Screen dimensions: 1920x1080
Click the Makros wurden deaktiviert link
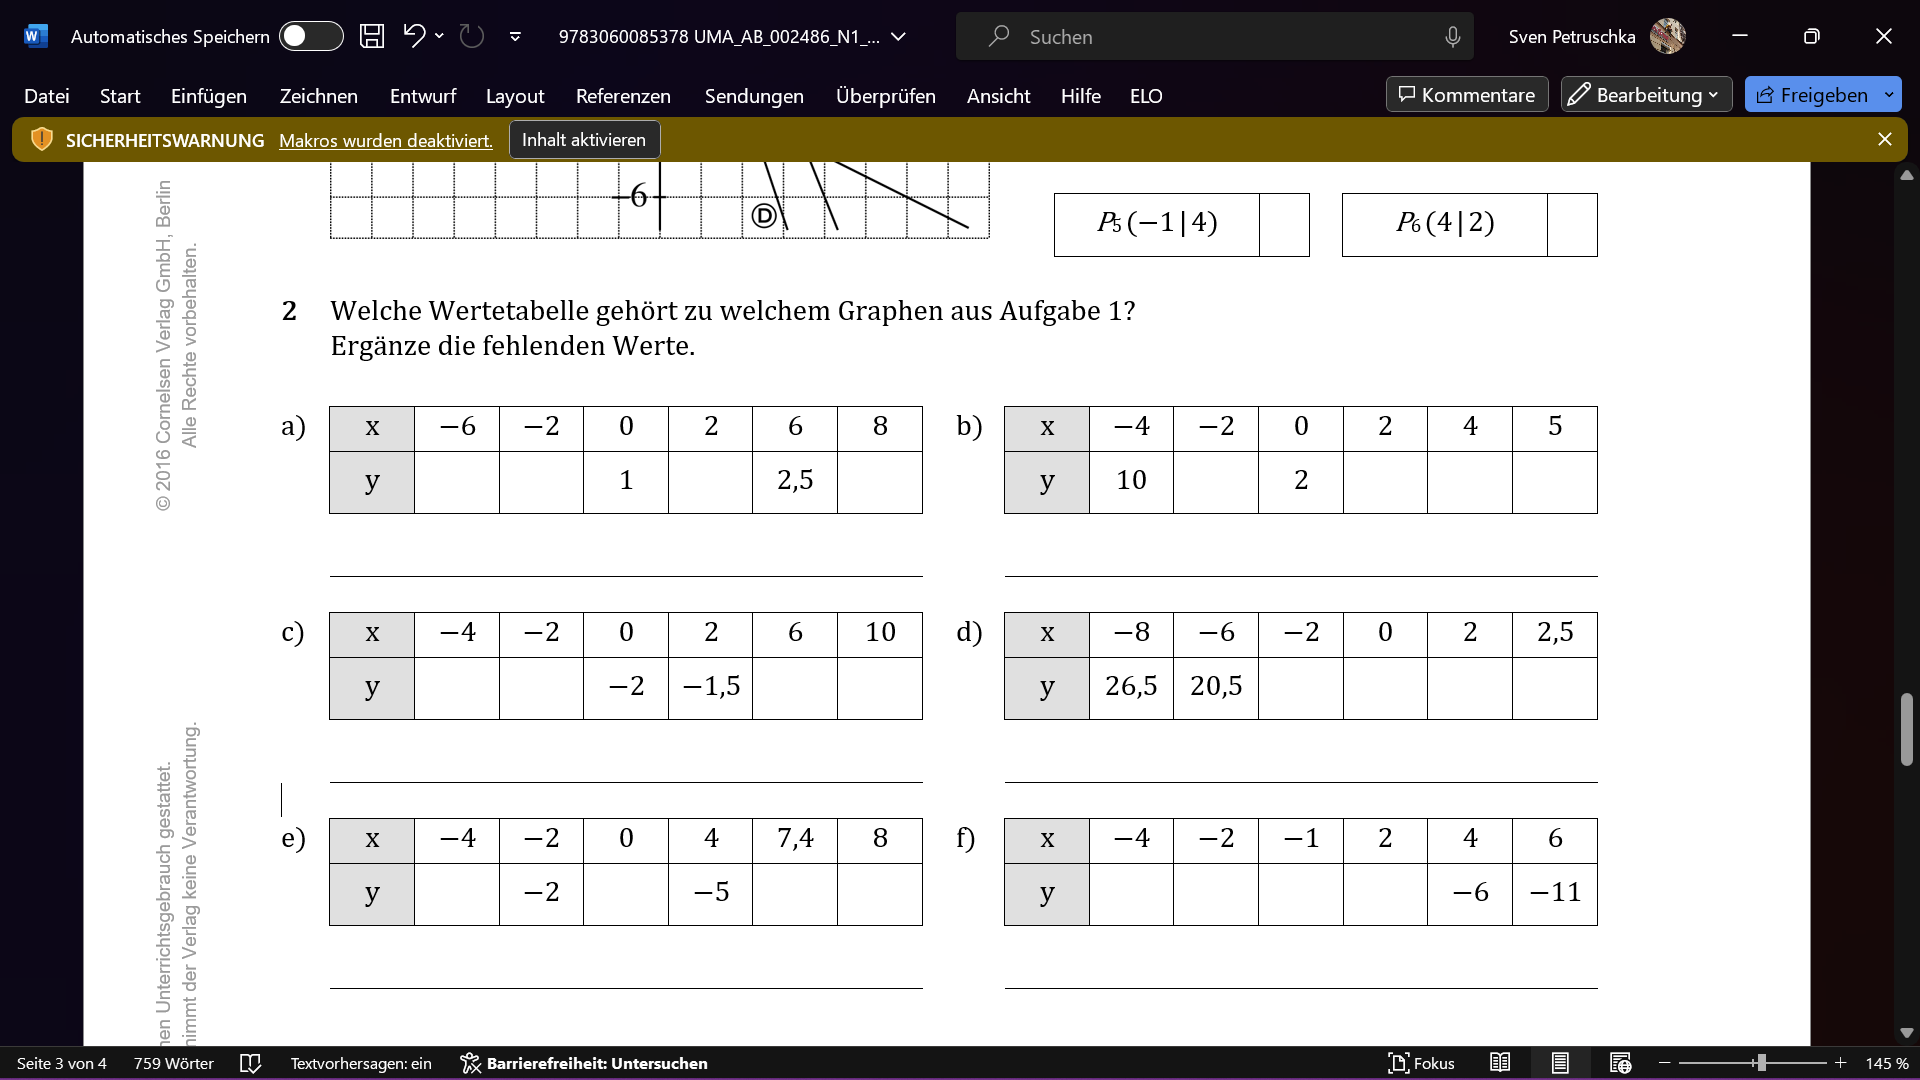(x=386, y=141)
